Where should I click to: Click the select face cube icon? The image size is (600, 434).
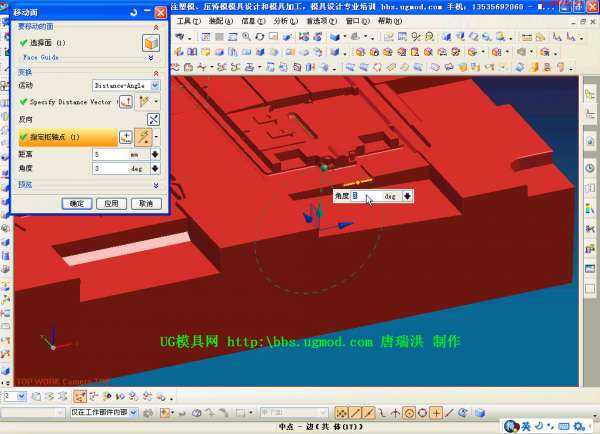tap(150, 44)
